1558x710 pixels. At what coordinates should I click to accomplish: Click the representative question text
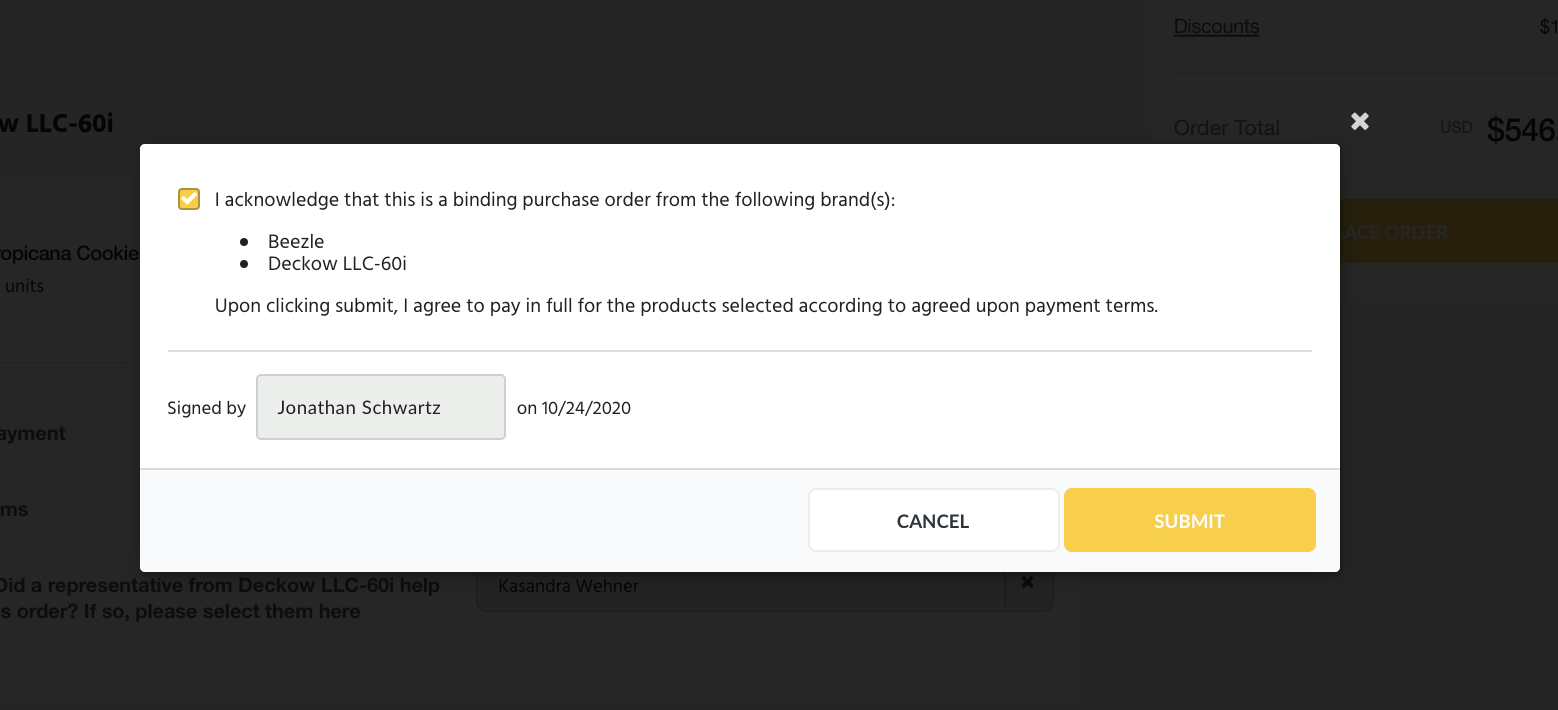218,597
